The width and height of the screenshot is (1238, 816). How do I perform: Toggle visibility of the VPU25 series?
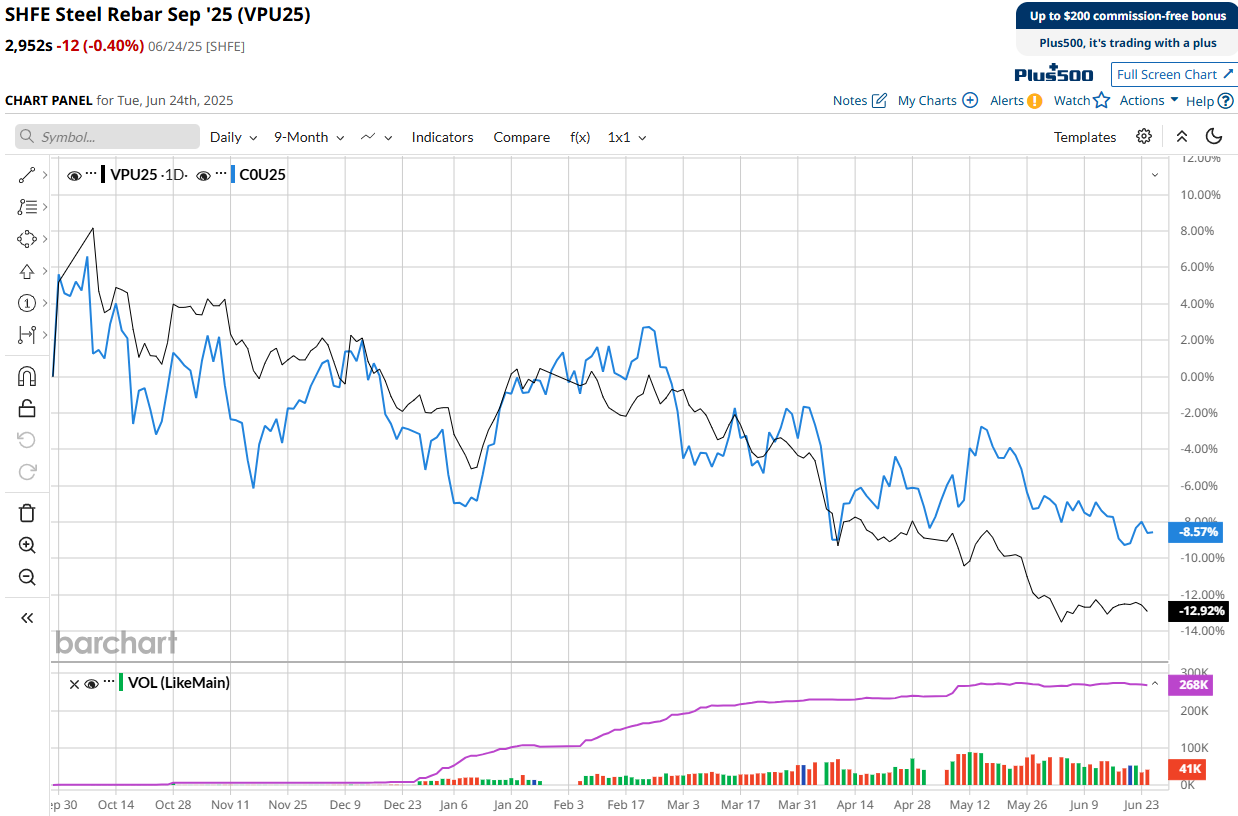[74, 175]
